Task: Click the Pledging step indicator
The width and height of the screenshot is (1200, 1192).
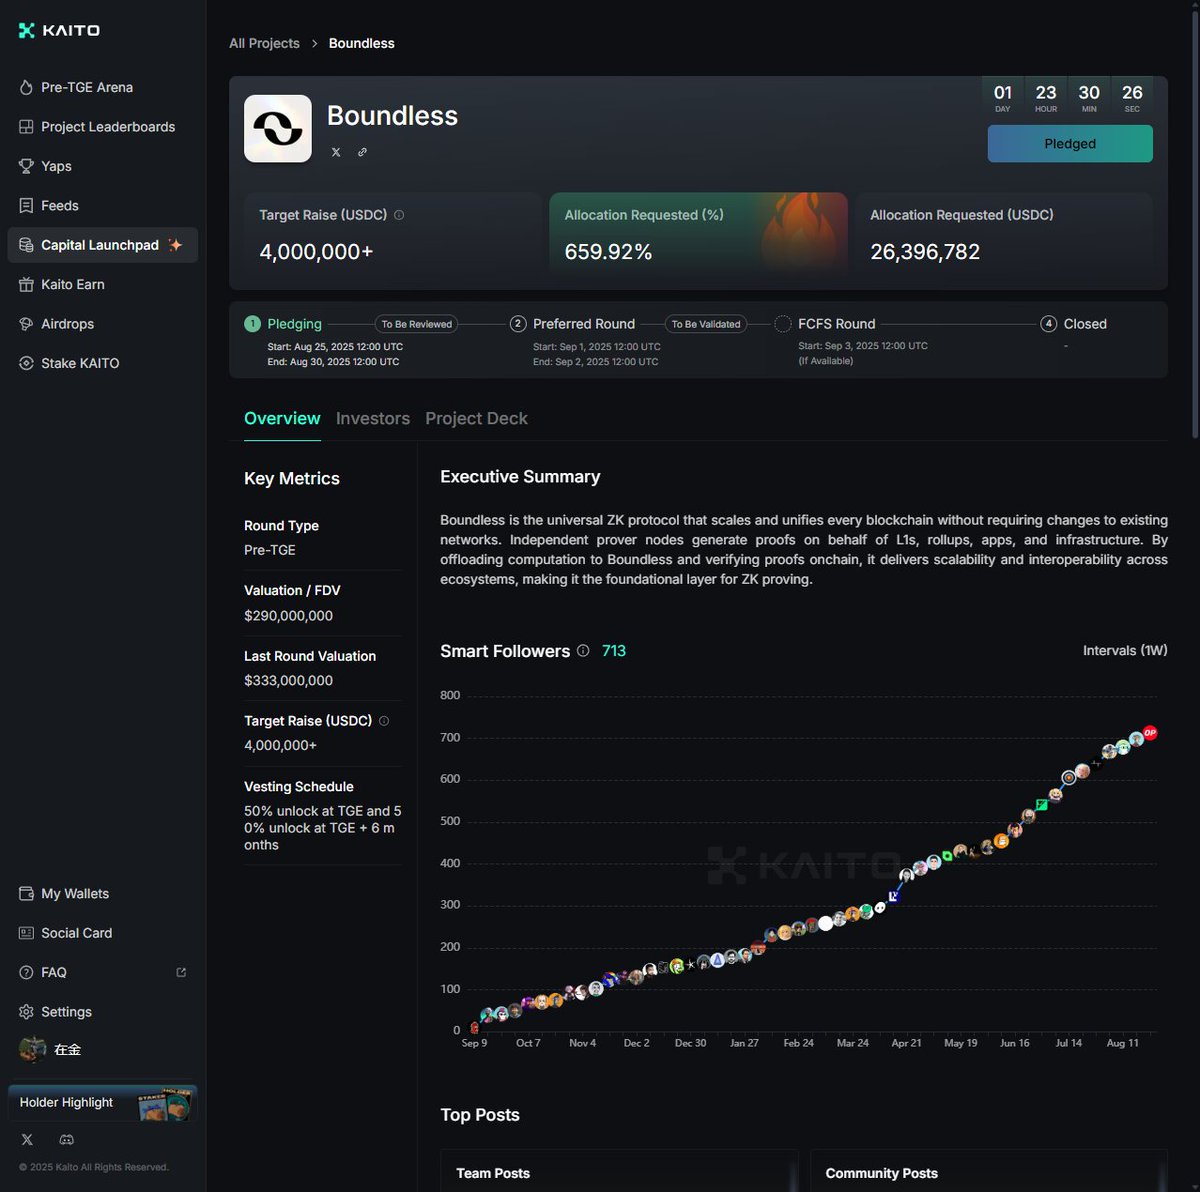Action: point(284,324)
